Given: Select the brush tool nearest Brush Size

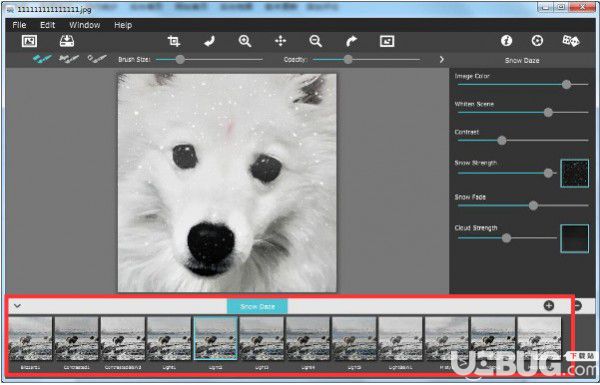Looking at the screenshot, I should 97,59.
